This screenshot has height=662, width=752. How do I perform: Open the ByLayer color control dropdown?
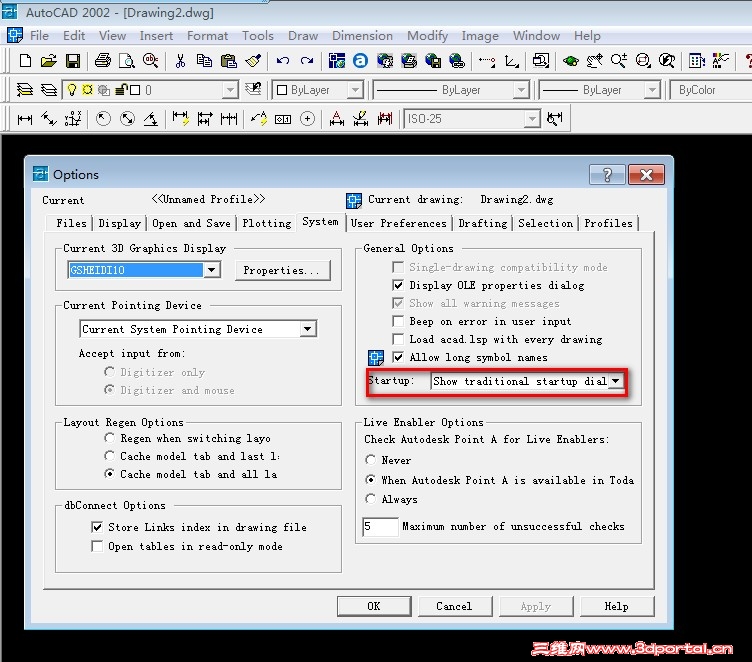(x=355, y=90)
